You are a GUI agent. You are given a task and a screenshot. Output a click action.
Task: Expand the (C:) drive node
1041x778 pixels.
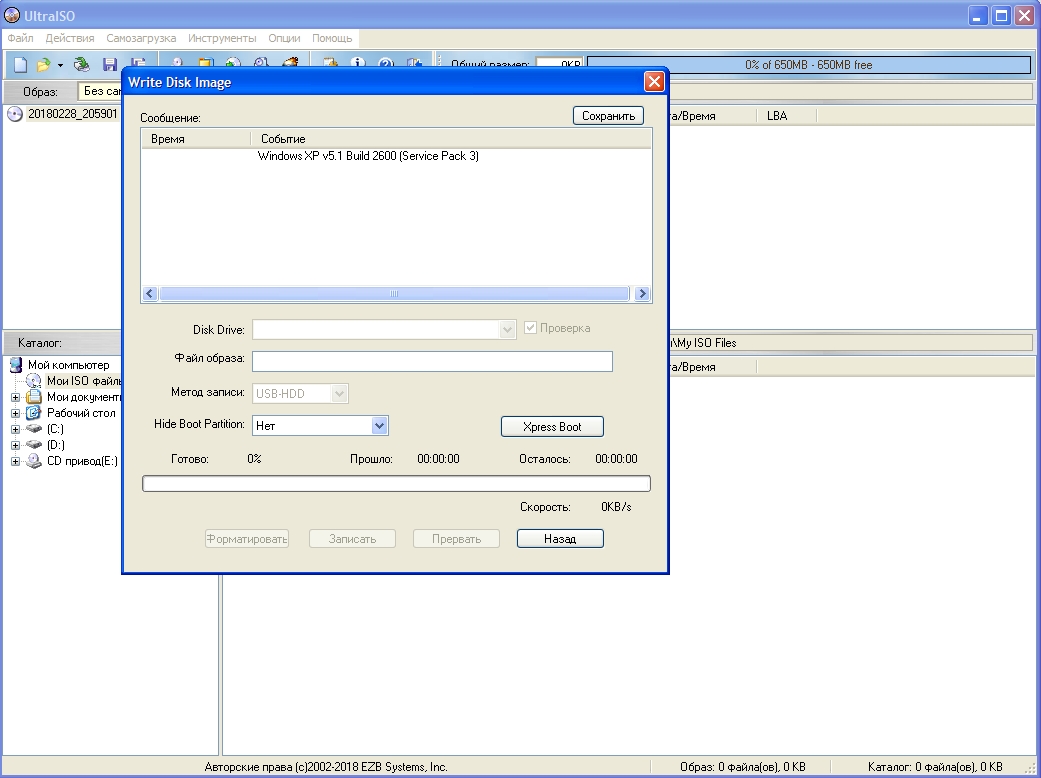point(15,429)
